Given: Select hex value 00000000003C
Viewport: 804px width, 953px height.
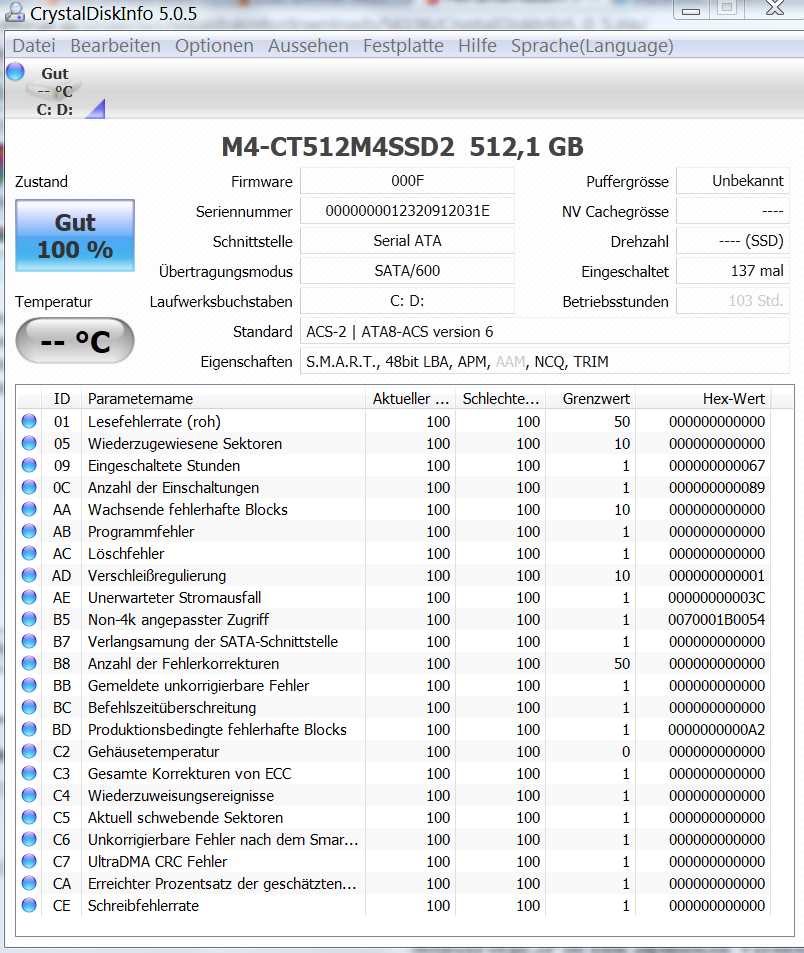Looking at the screenshot, I should coord(716,597).
